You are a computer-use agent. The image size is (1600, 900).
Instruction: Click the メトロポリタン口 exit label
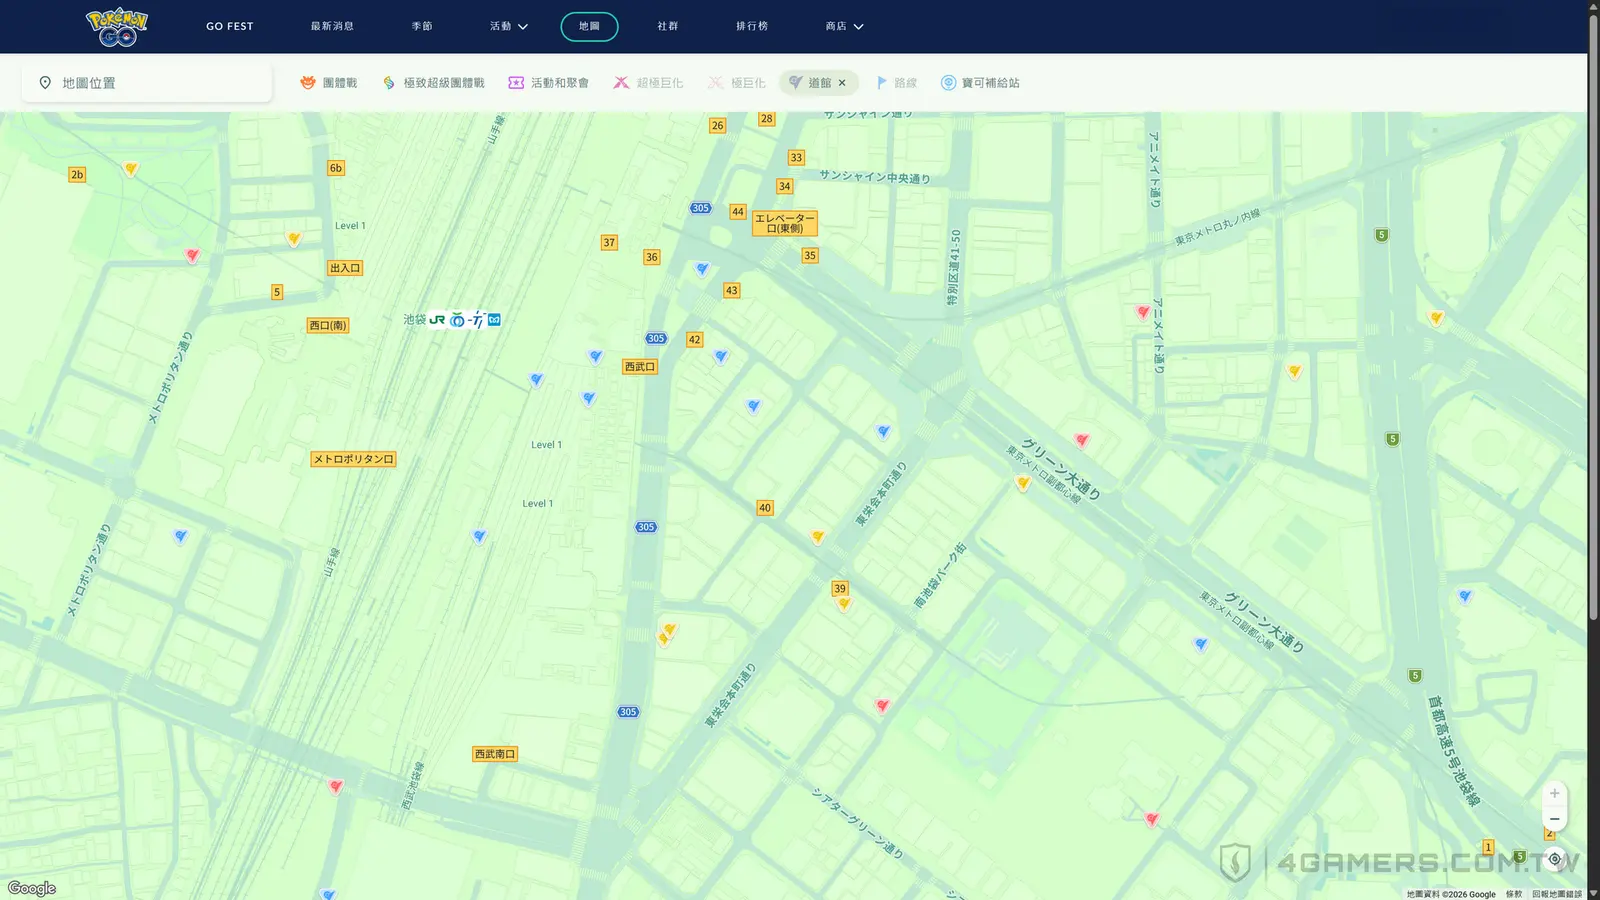click(354, 459)
